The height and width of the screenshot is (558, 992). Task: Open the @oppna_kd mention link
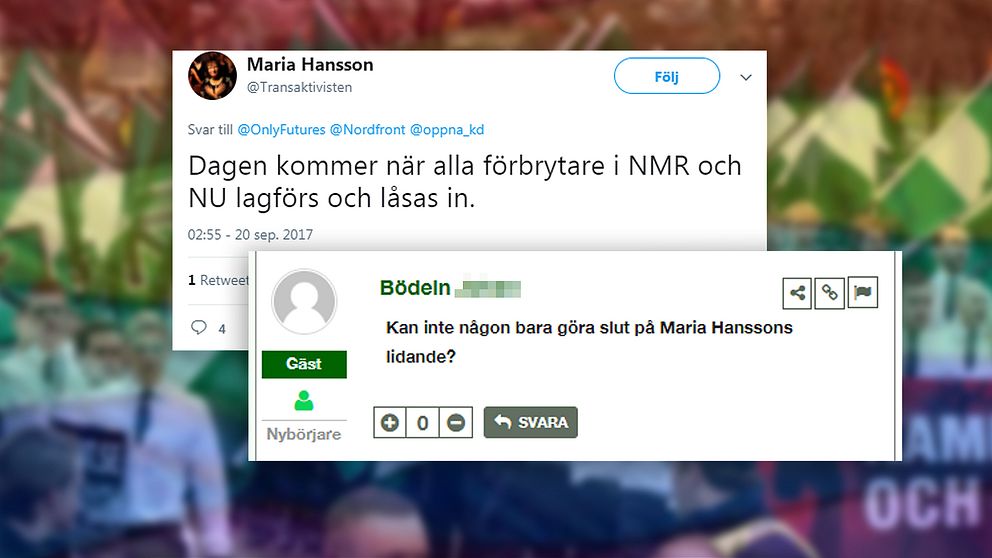pyautogui.click(x=447, y=130)
